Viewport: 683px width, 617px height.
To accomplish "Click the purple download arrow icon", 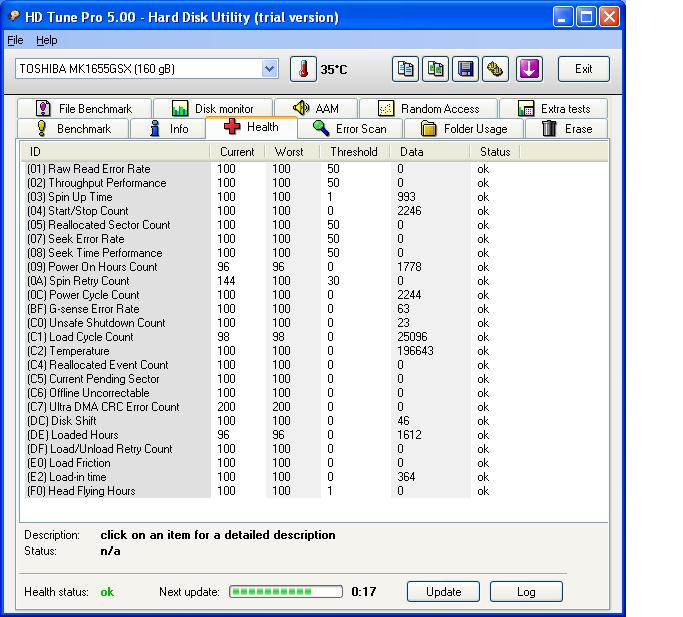I will pyautogui.click(x=529, y=69).
